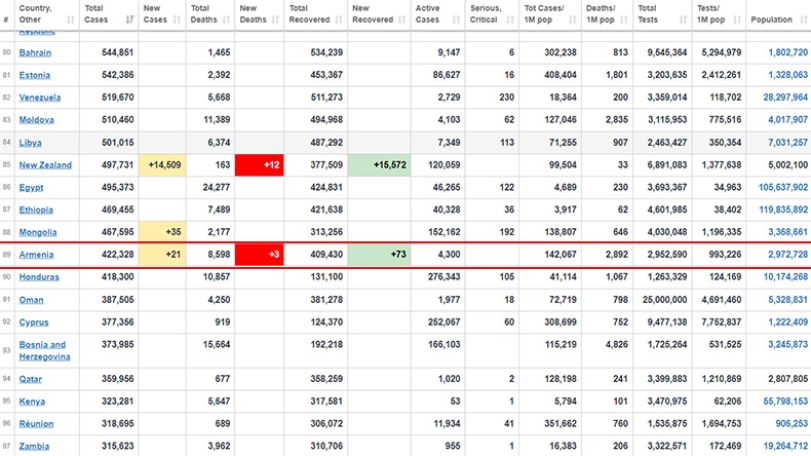The height and width of the screenshot is (456, 811).
Task: Sort by Serious, Critical column arrows
Action: pos(510,20)
